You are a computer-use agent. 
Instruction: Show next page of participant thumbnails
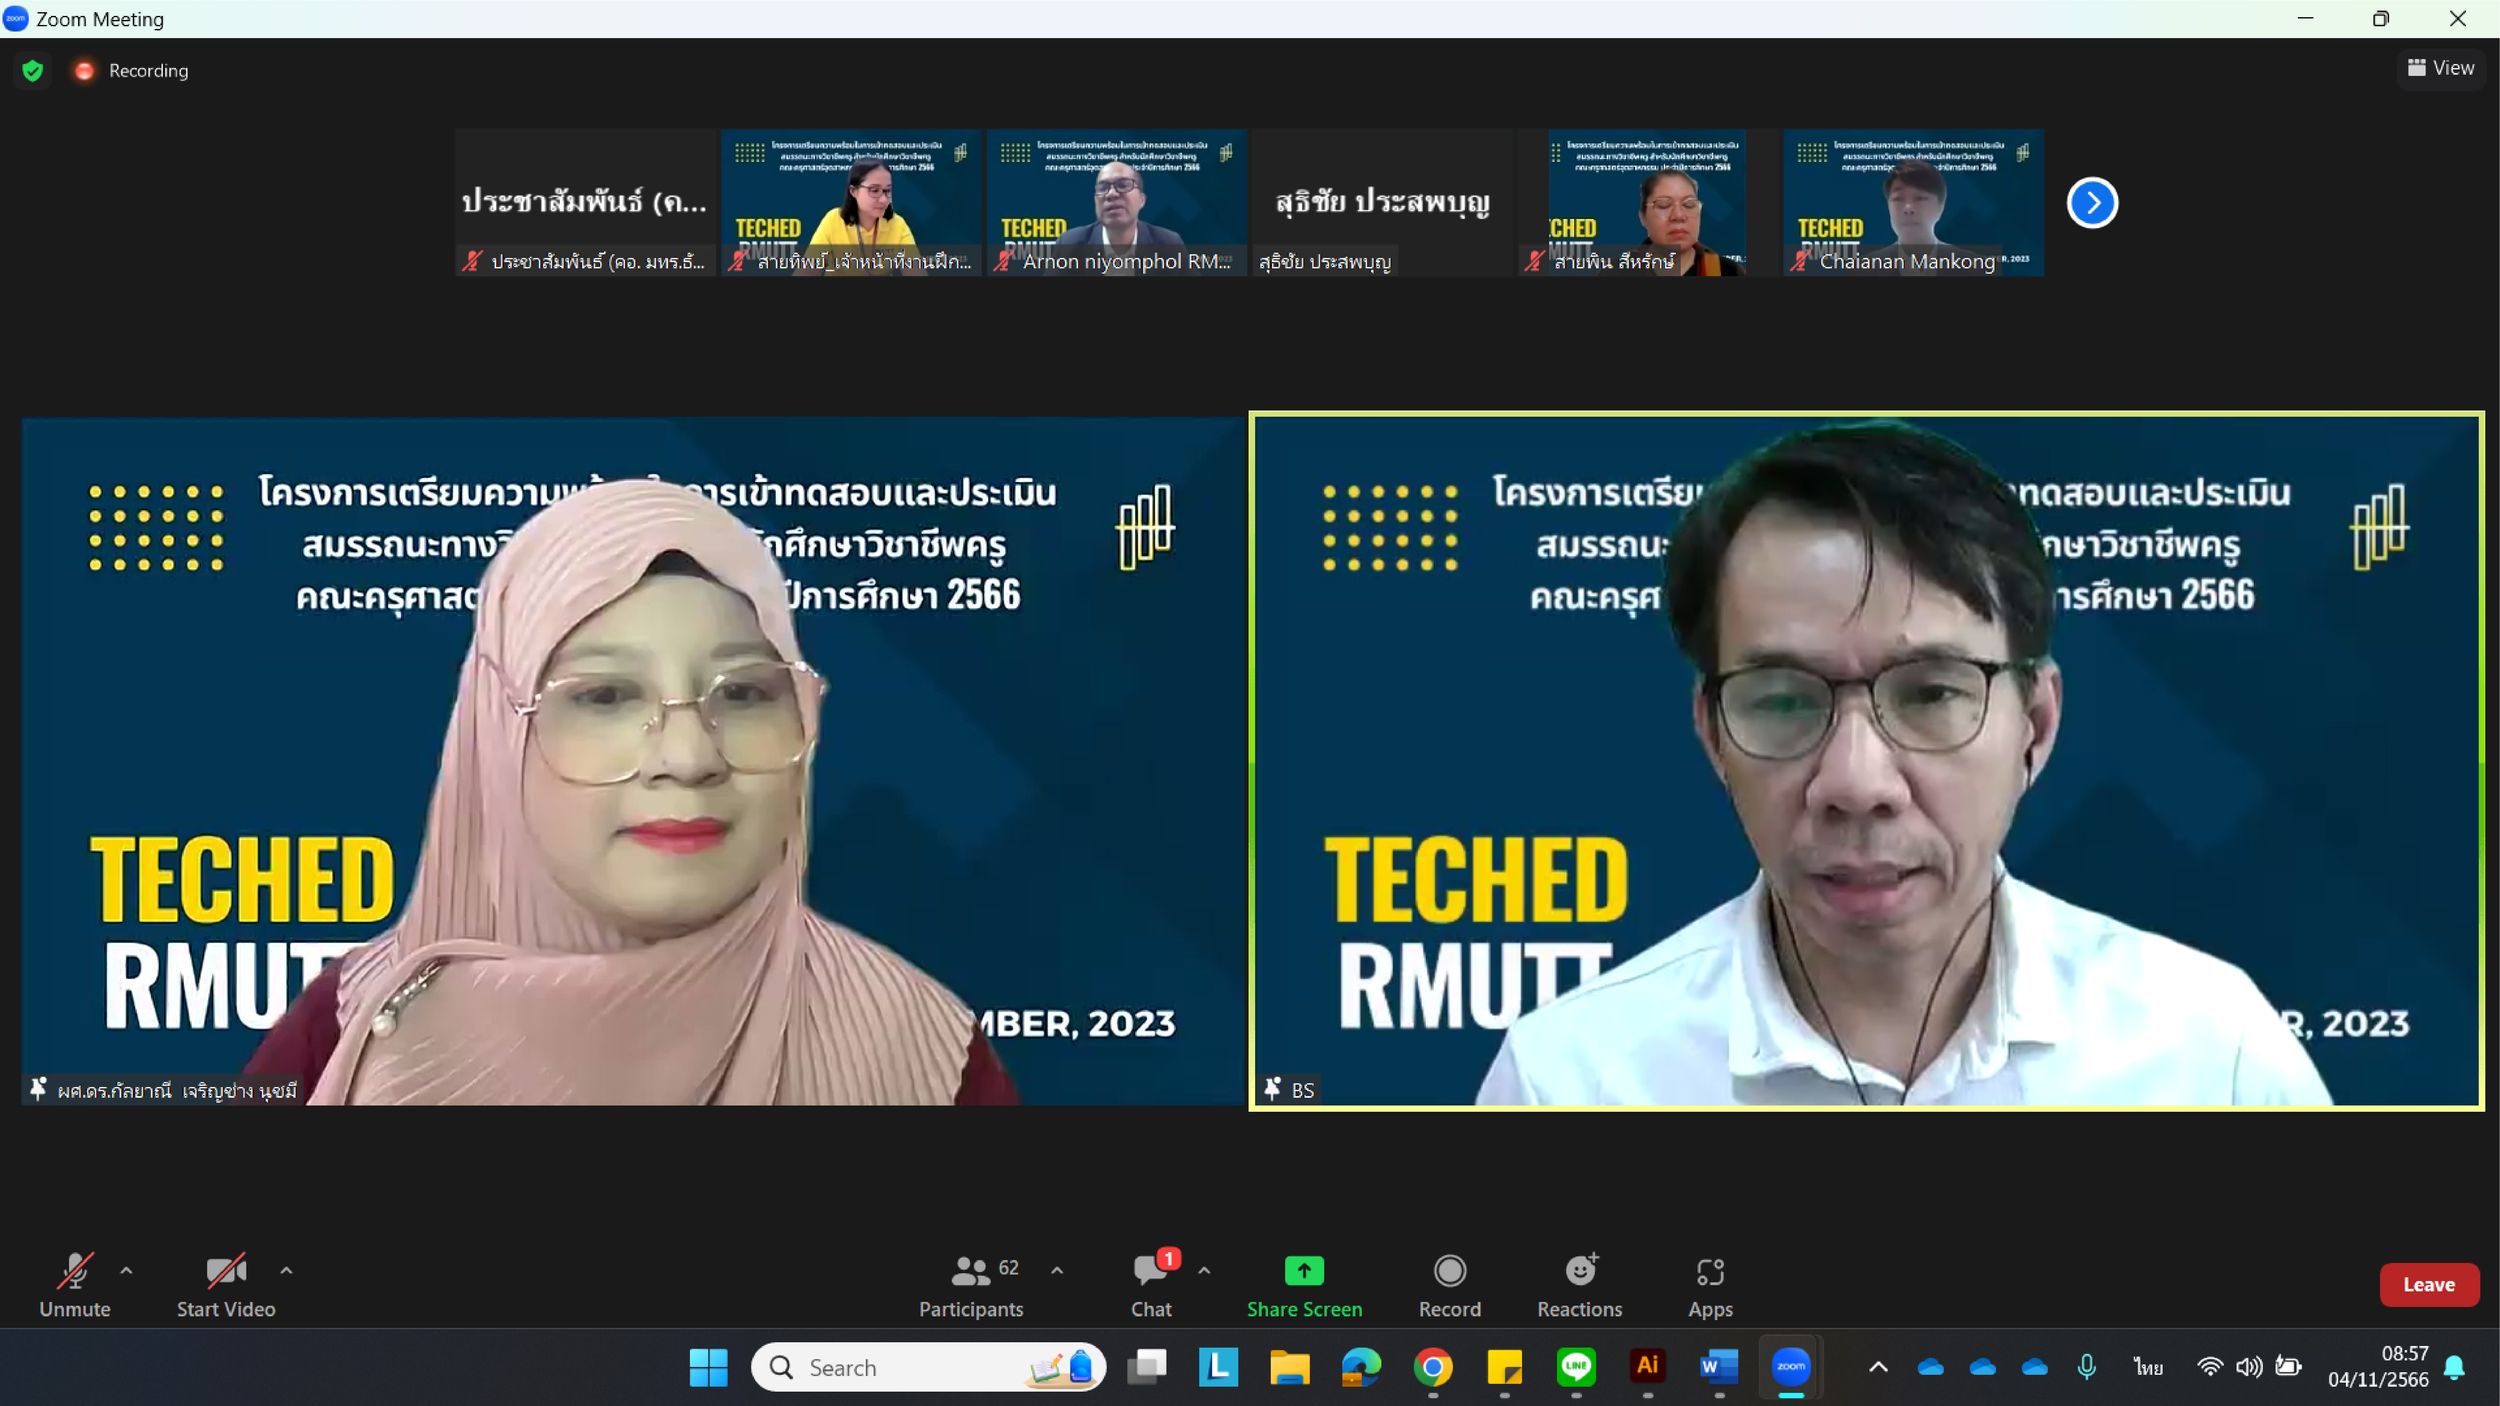click(2092, 203)
